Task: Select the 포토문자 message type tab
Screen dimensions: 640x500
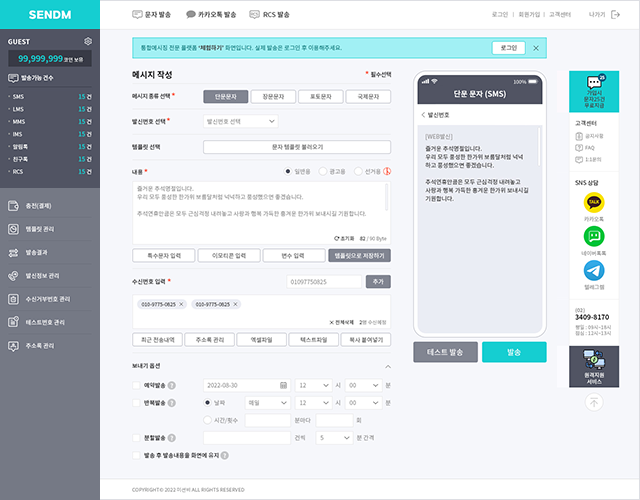Action: pyautogui.click(x=321, y=97)
